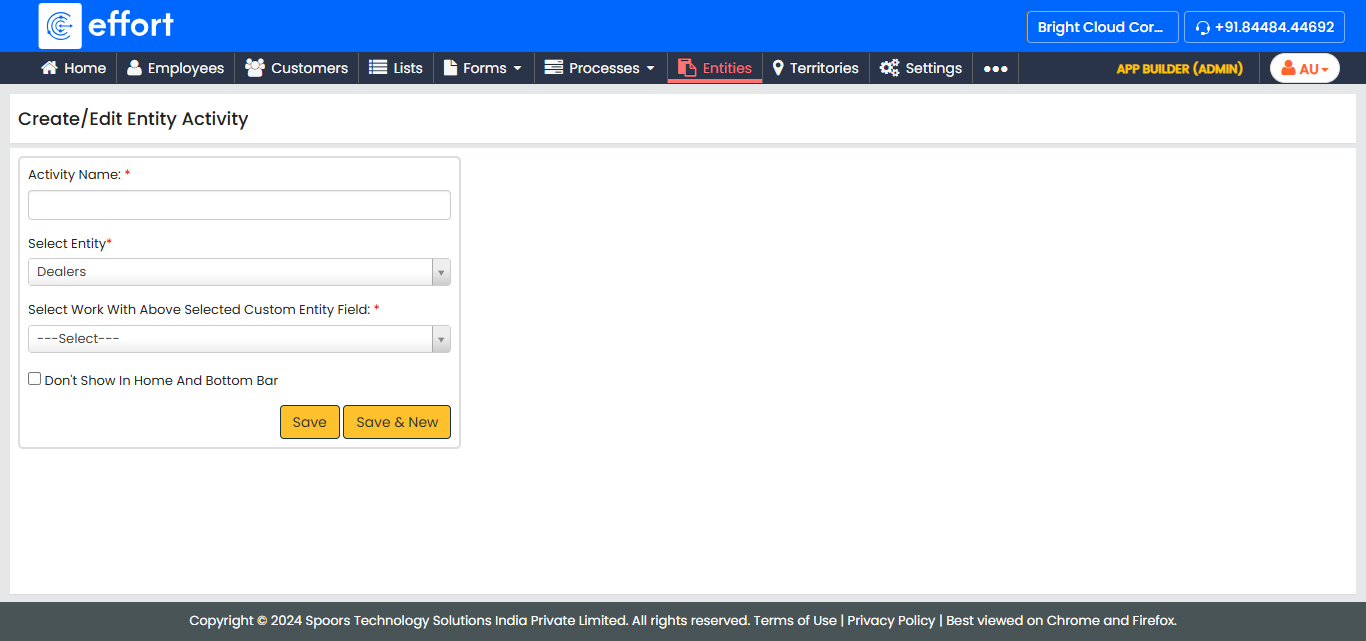The height and width of the screenshot is (641, 1366).
Task: Tick Don't Show In Home And Bottom Bar
Action: [35, 379]
